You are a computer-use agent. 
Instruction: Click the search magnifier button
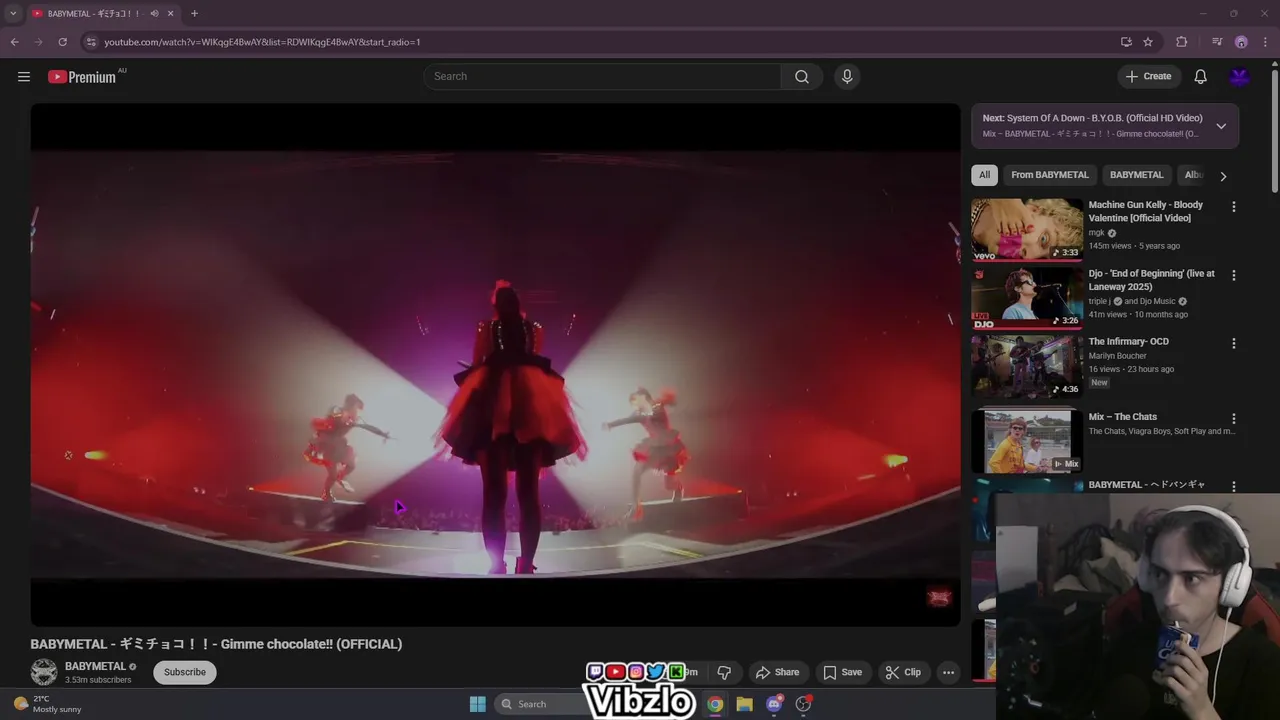[802, 77]
